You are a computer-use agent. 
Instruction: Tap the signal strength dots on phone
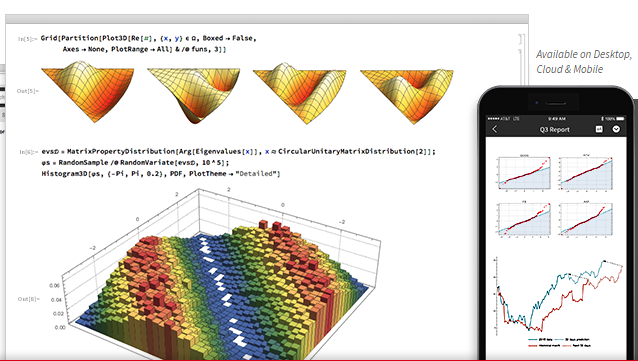[x=494, y=118]
